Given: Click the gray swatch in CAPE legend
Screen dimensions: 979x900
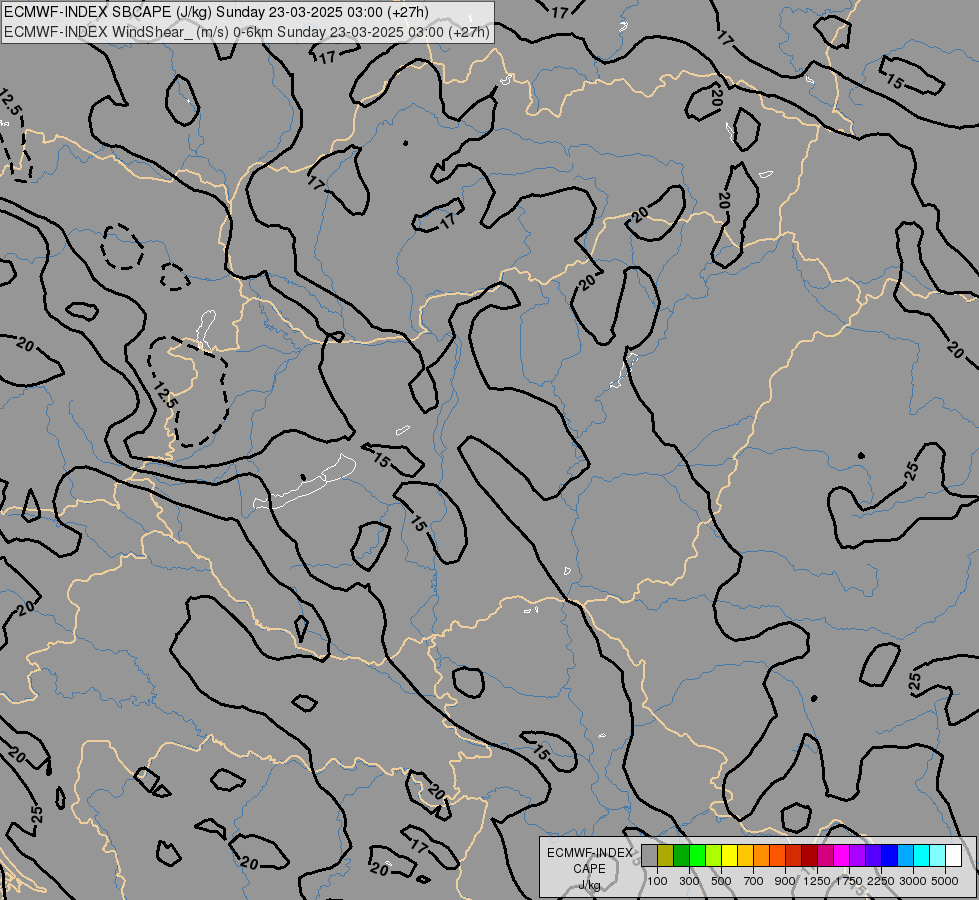Looking at the screenshot, I should 649,855.
